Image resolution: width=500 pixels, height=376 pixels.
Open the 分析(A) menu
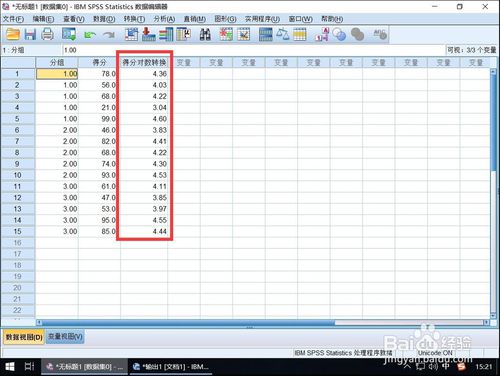pyautogui.click(x=164, y=19)
